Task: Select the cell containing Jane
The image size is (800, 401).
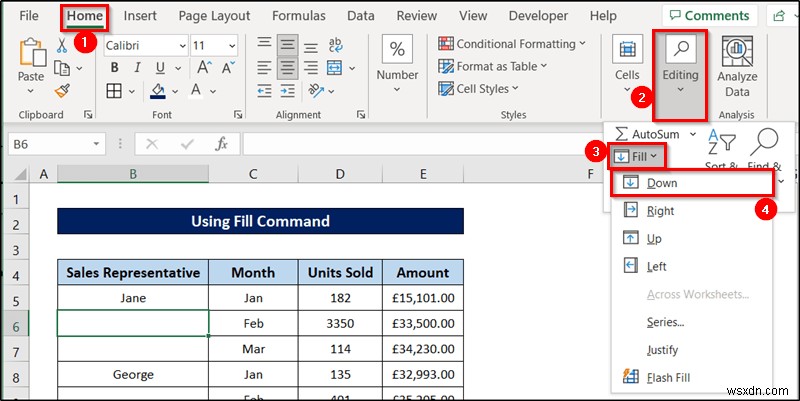Action: pos(133,297)
